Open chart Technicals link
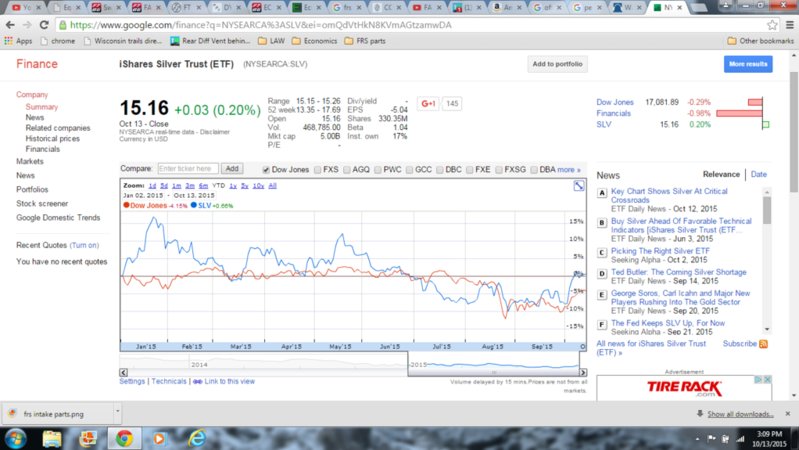This screenshot has width=799, height=450. (169, 381)
